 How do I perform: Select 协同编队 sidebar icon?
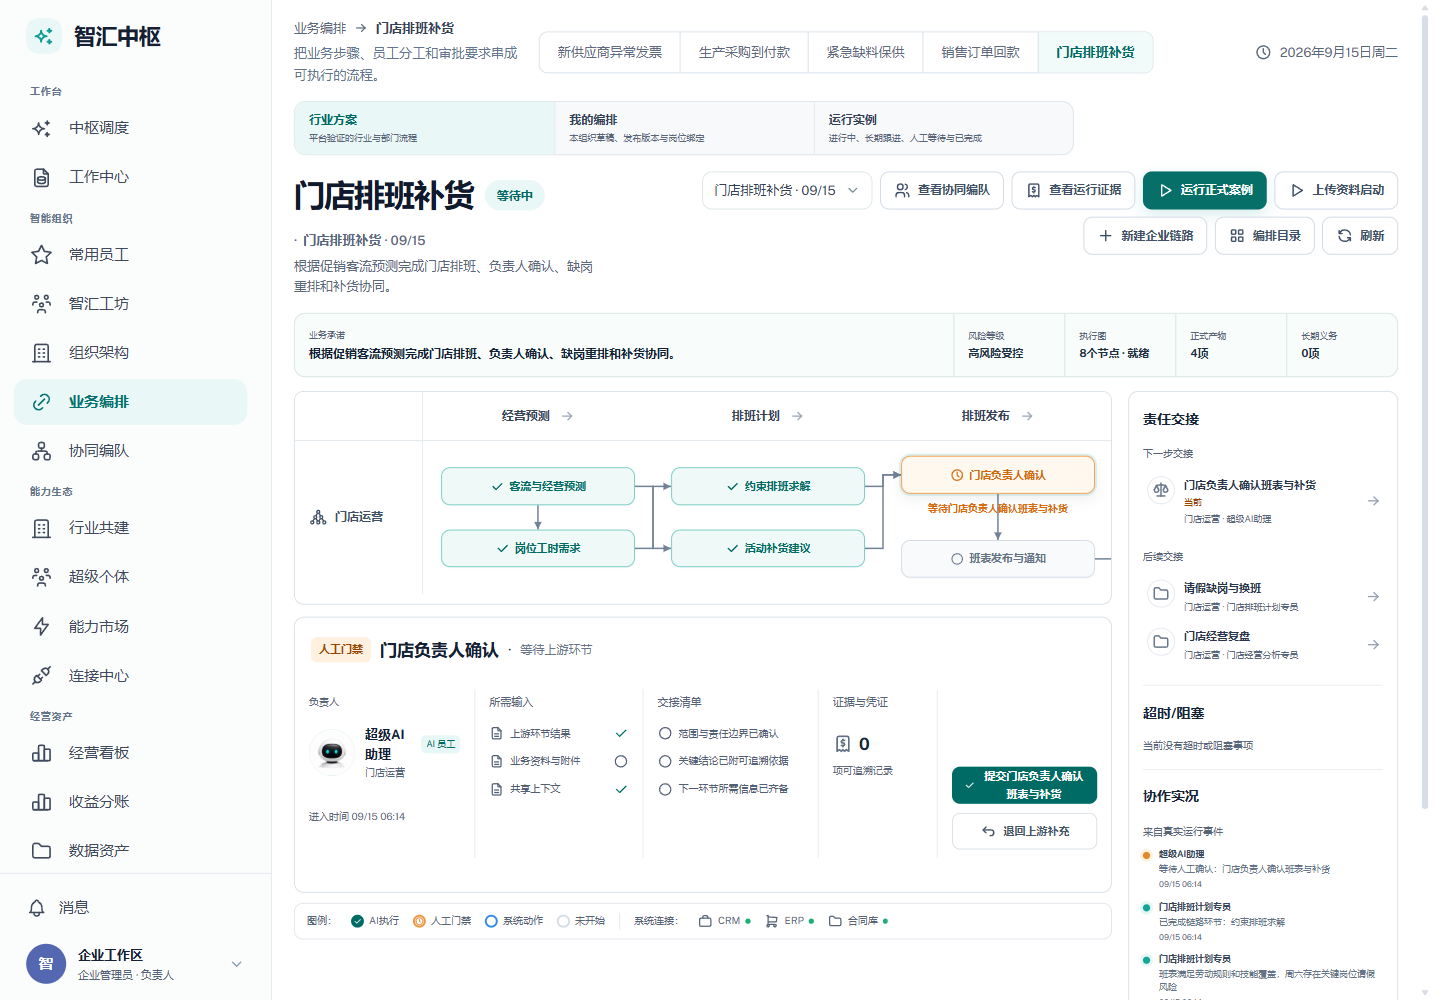click(41, 451)
